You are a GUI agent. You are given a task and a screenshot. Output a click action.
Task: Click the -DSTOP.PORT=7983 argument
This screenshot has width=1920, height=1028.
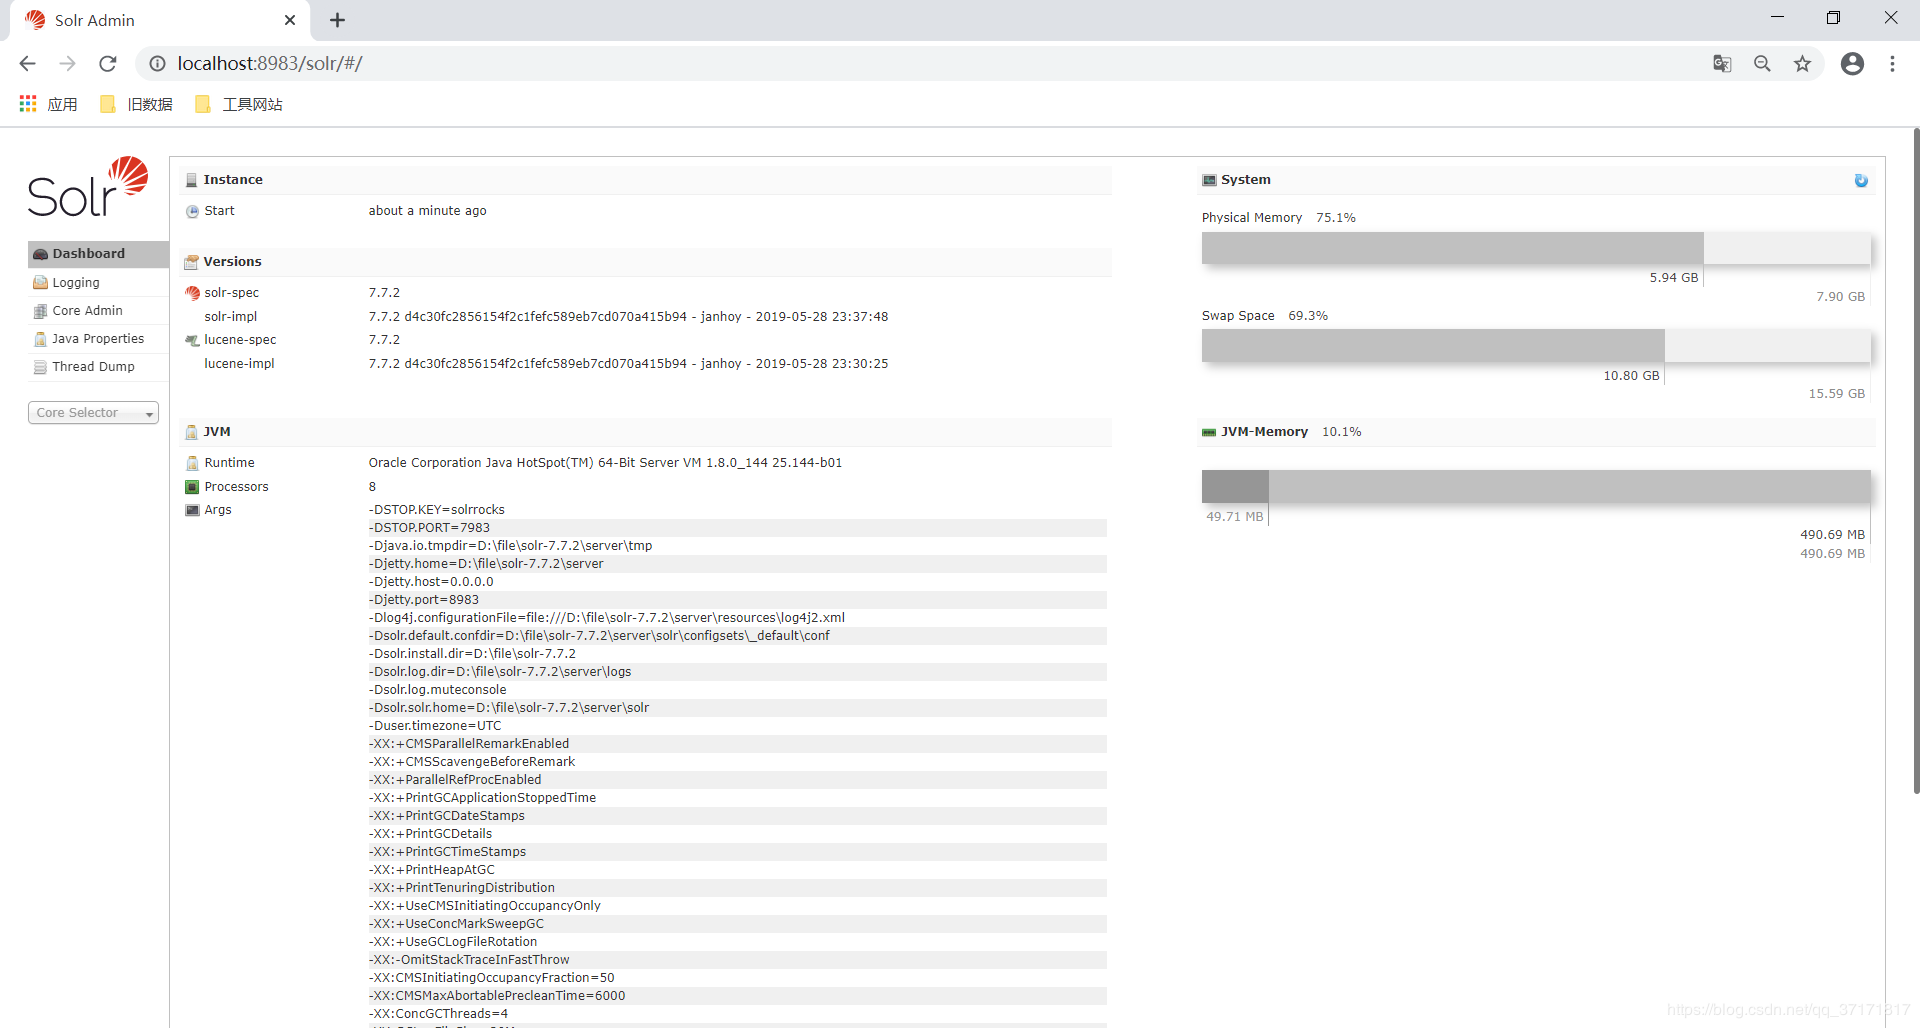(x=429, y=528)
